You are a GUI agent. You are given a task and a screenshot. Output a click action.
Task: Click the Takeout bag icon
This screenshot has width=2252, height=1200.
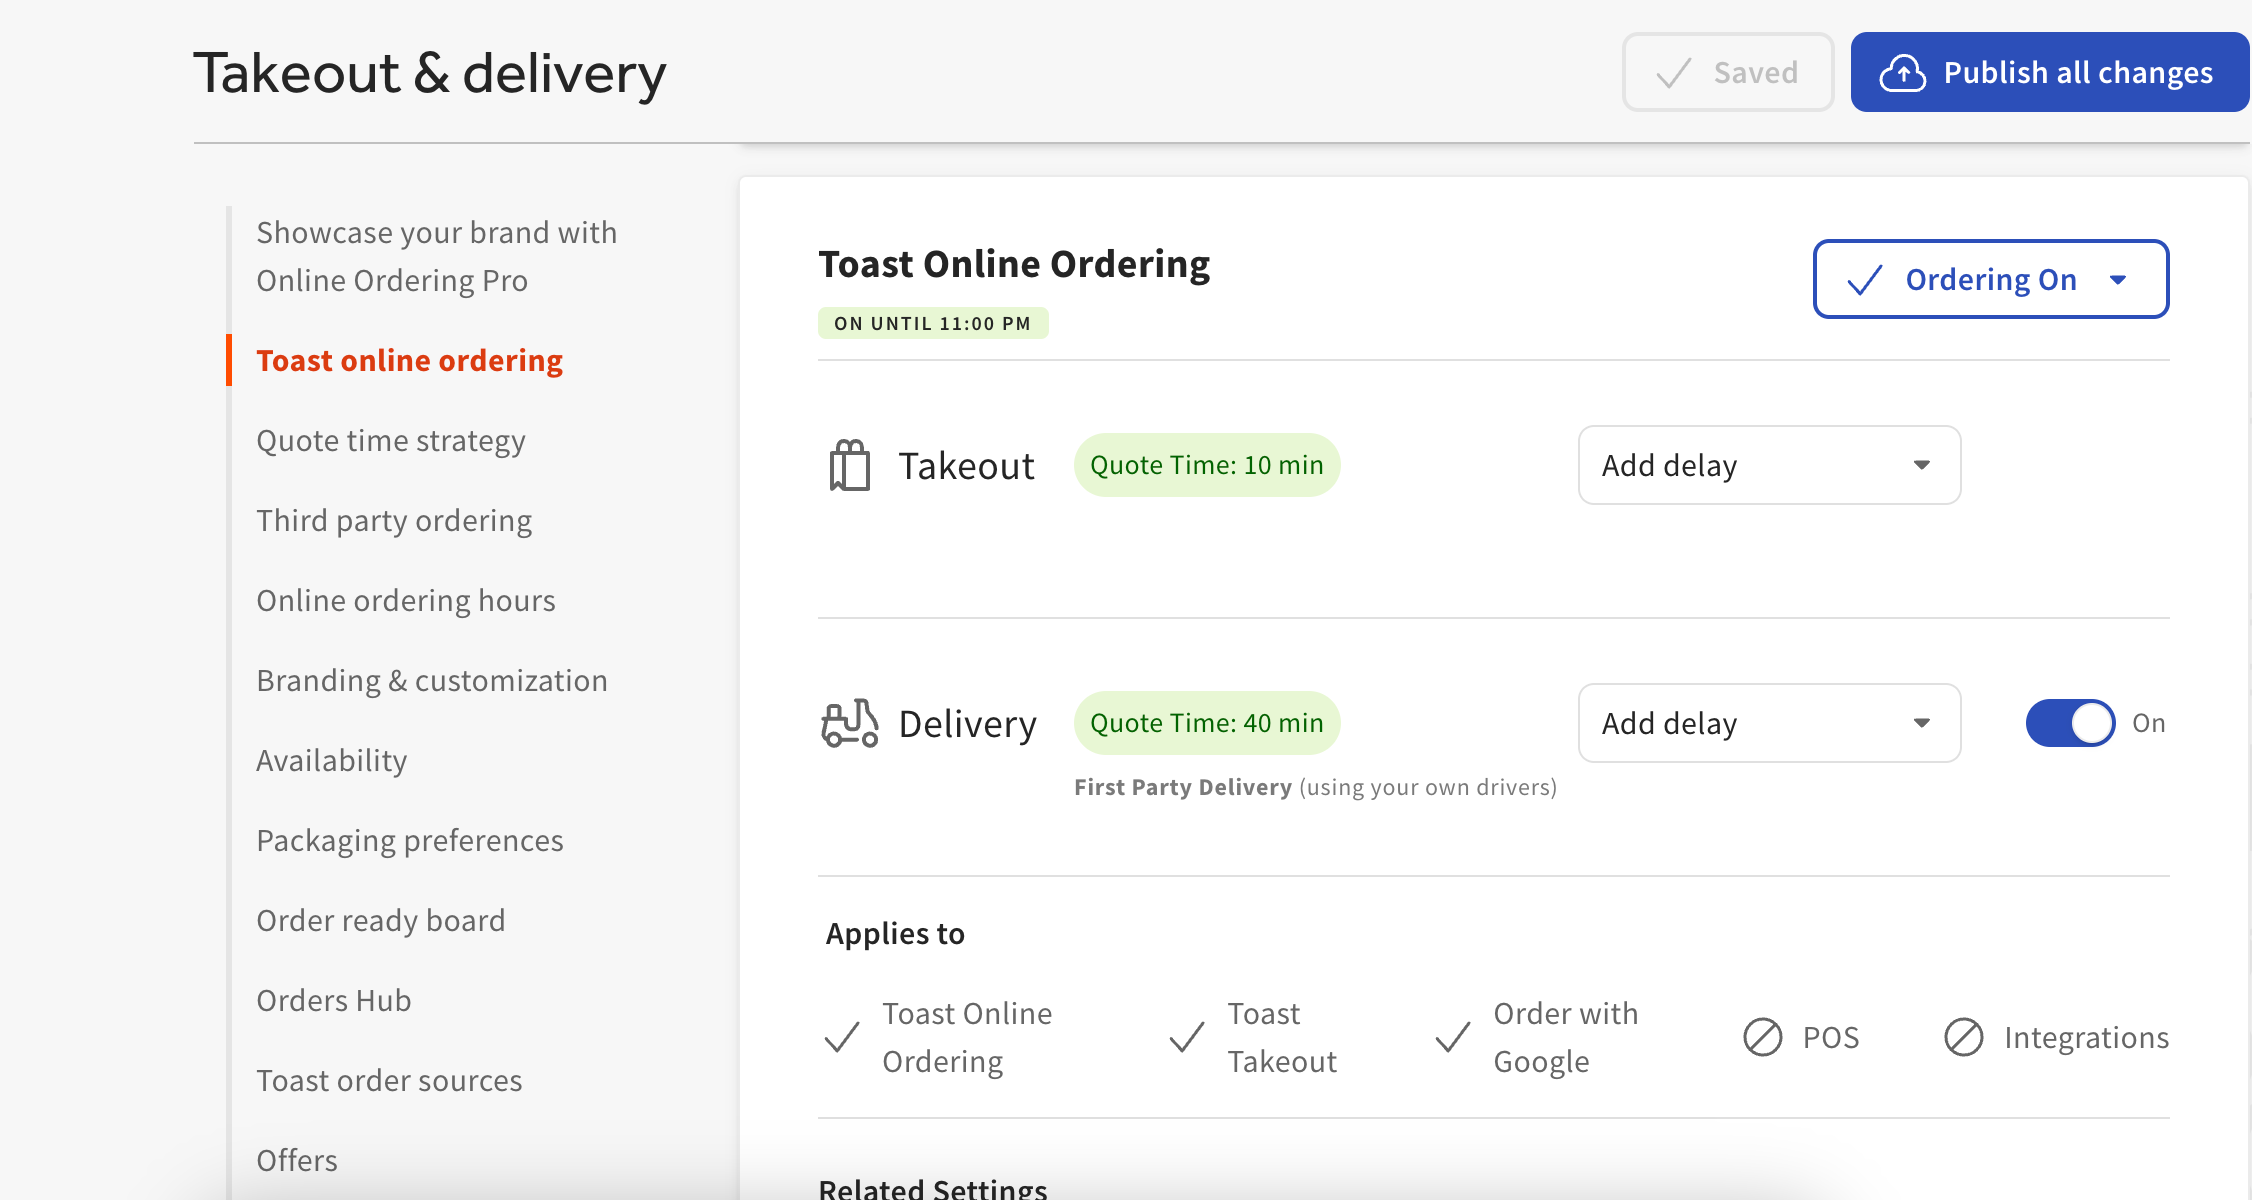pos(849,463)
